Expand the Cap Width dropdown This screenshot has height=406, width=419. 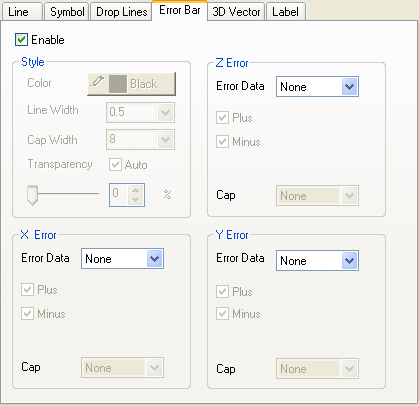point(140,139)
